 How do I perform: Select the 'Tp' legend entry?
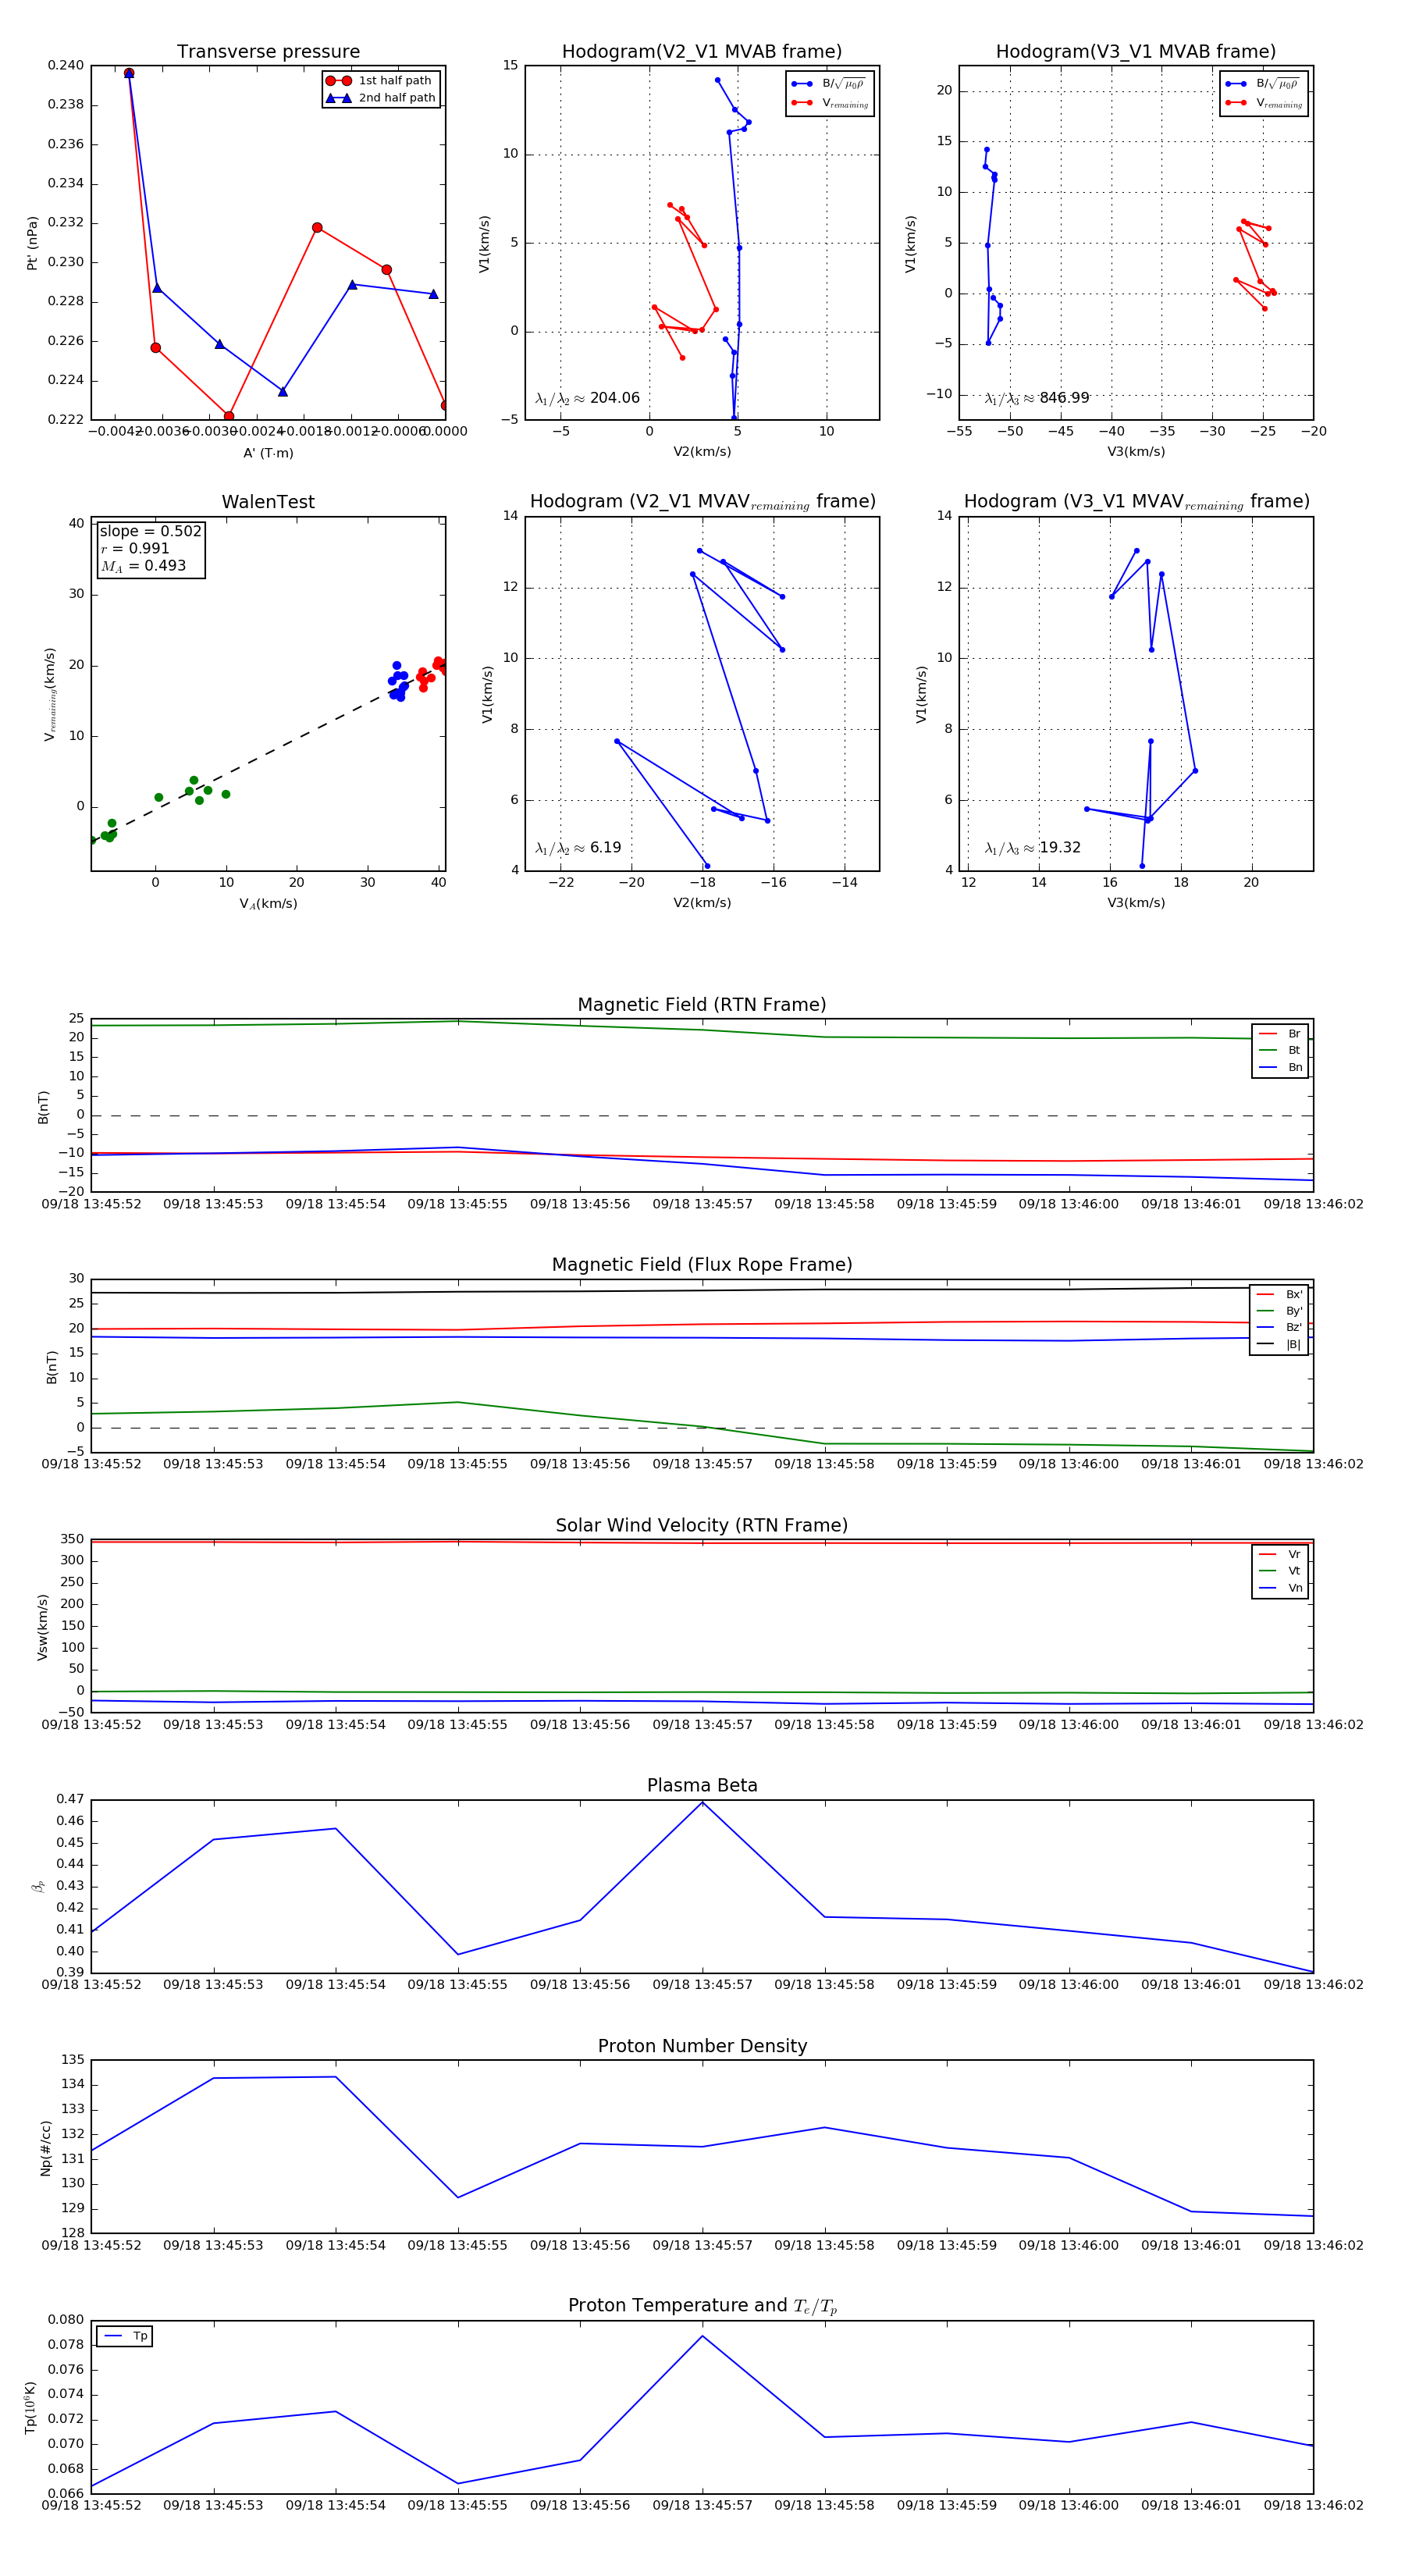[125, 2336]
